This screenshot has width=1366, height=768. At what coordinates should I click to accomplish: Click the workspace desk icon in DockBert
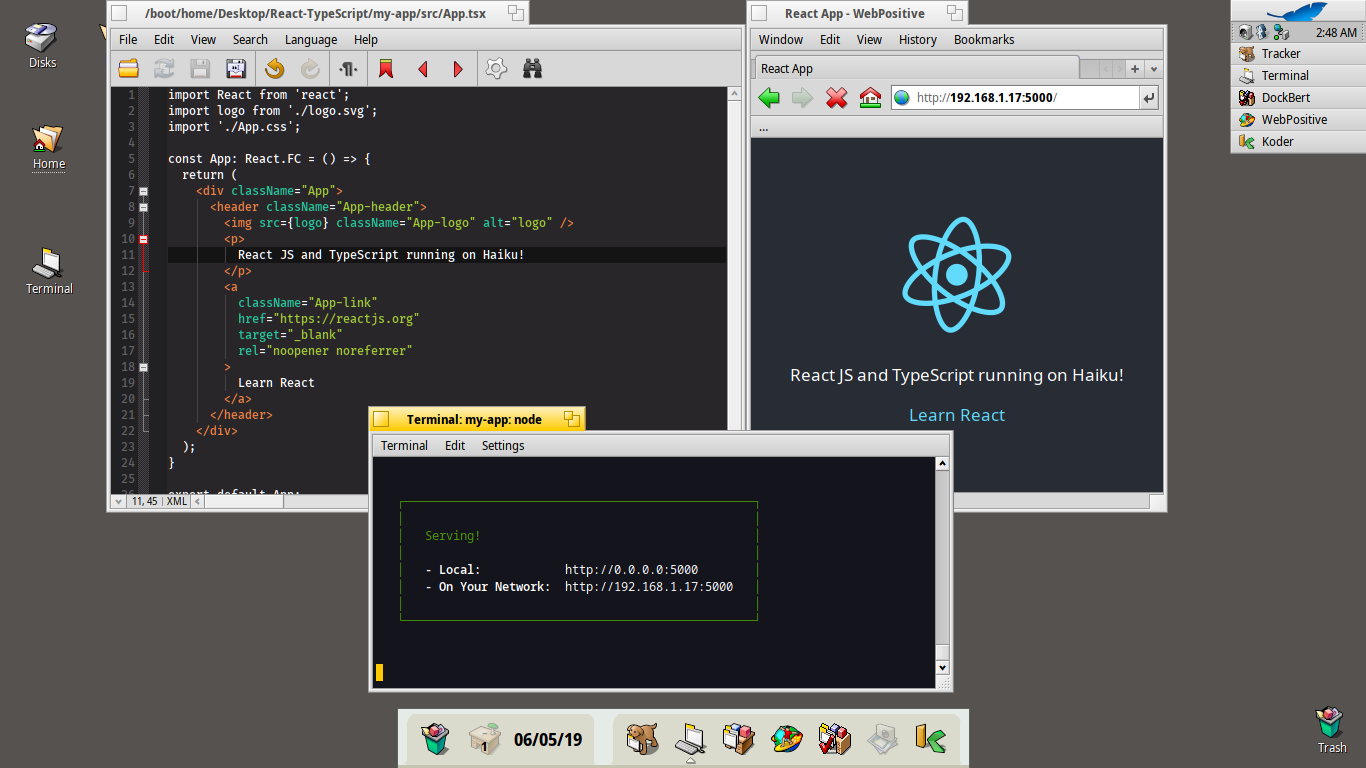pyautogui.click(x=484, y=739)
